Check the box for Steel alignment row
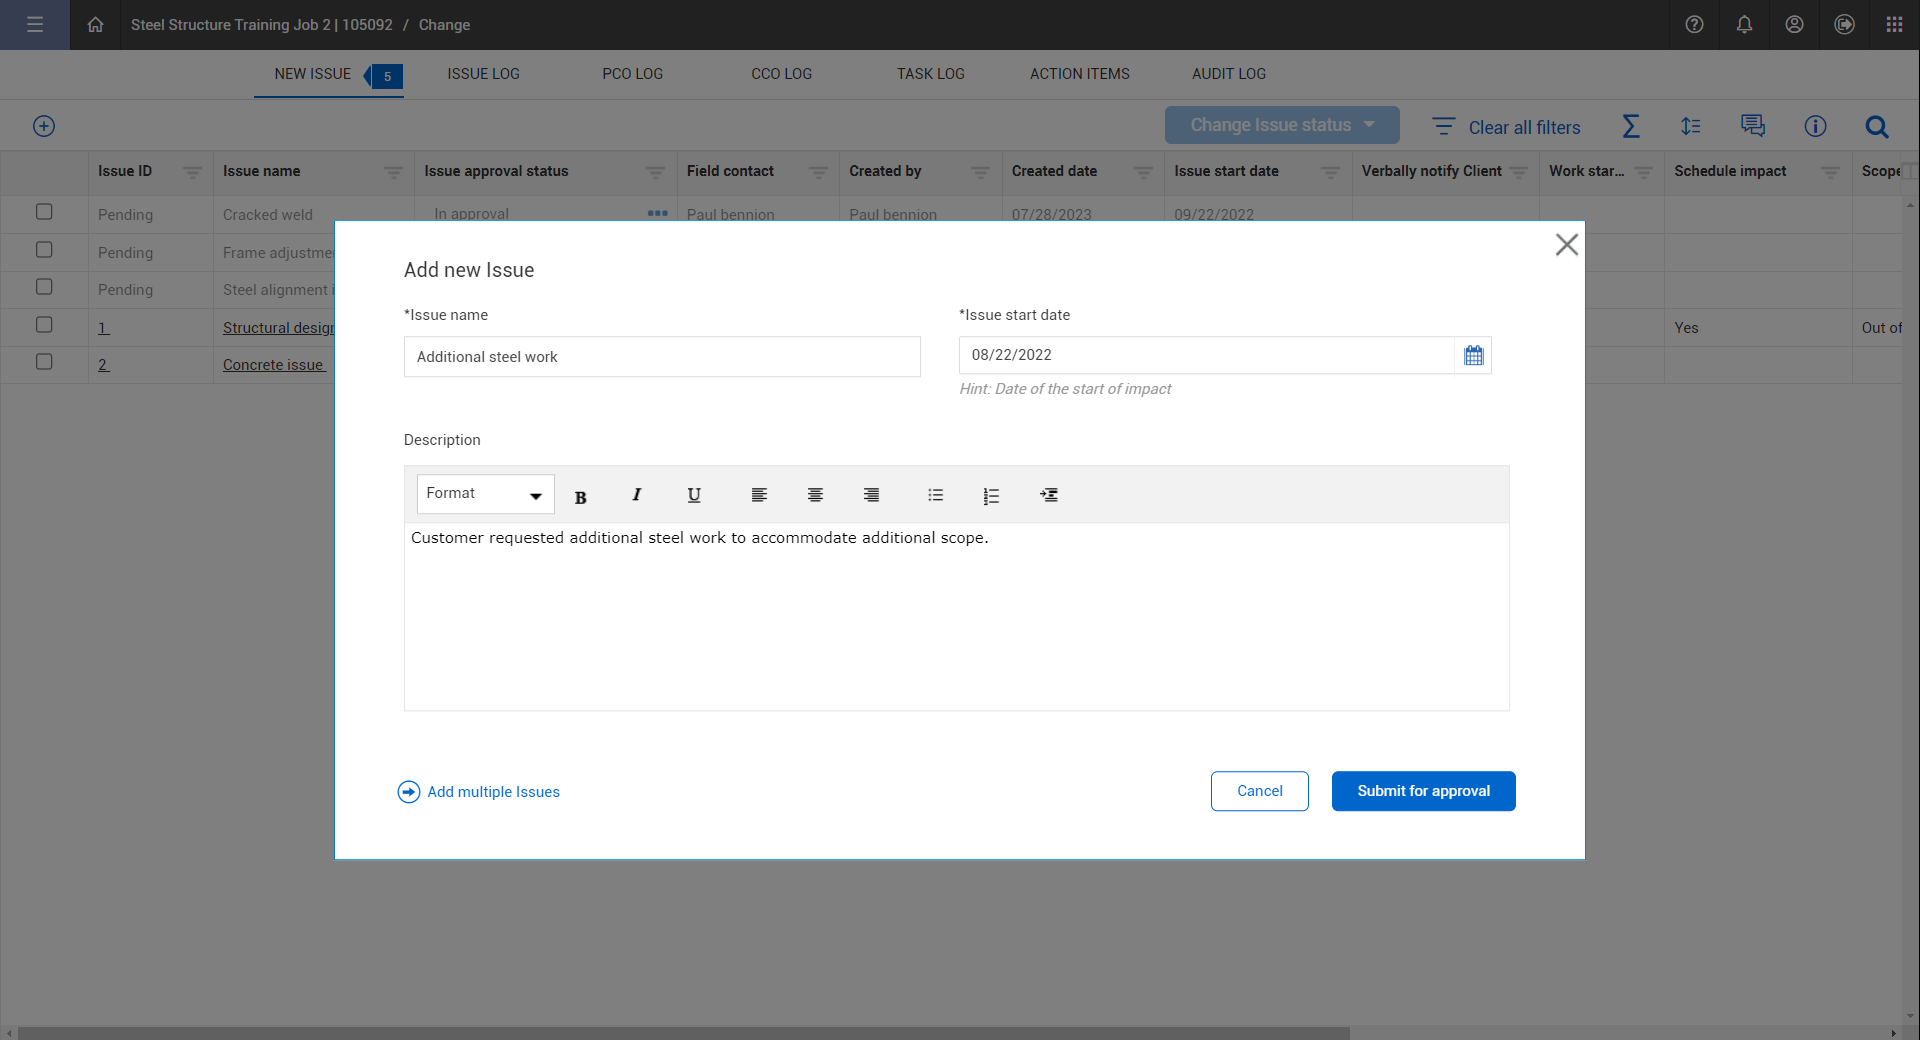 [44, 287]
